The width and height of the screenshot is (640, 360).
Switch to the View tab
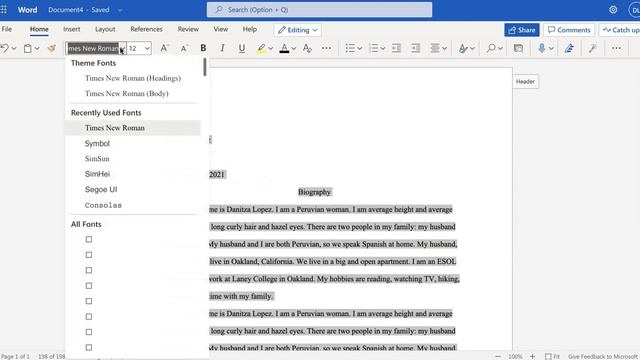click(220, 29)
